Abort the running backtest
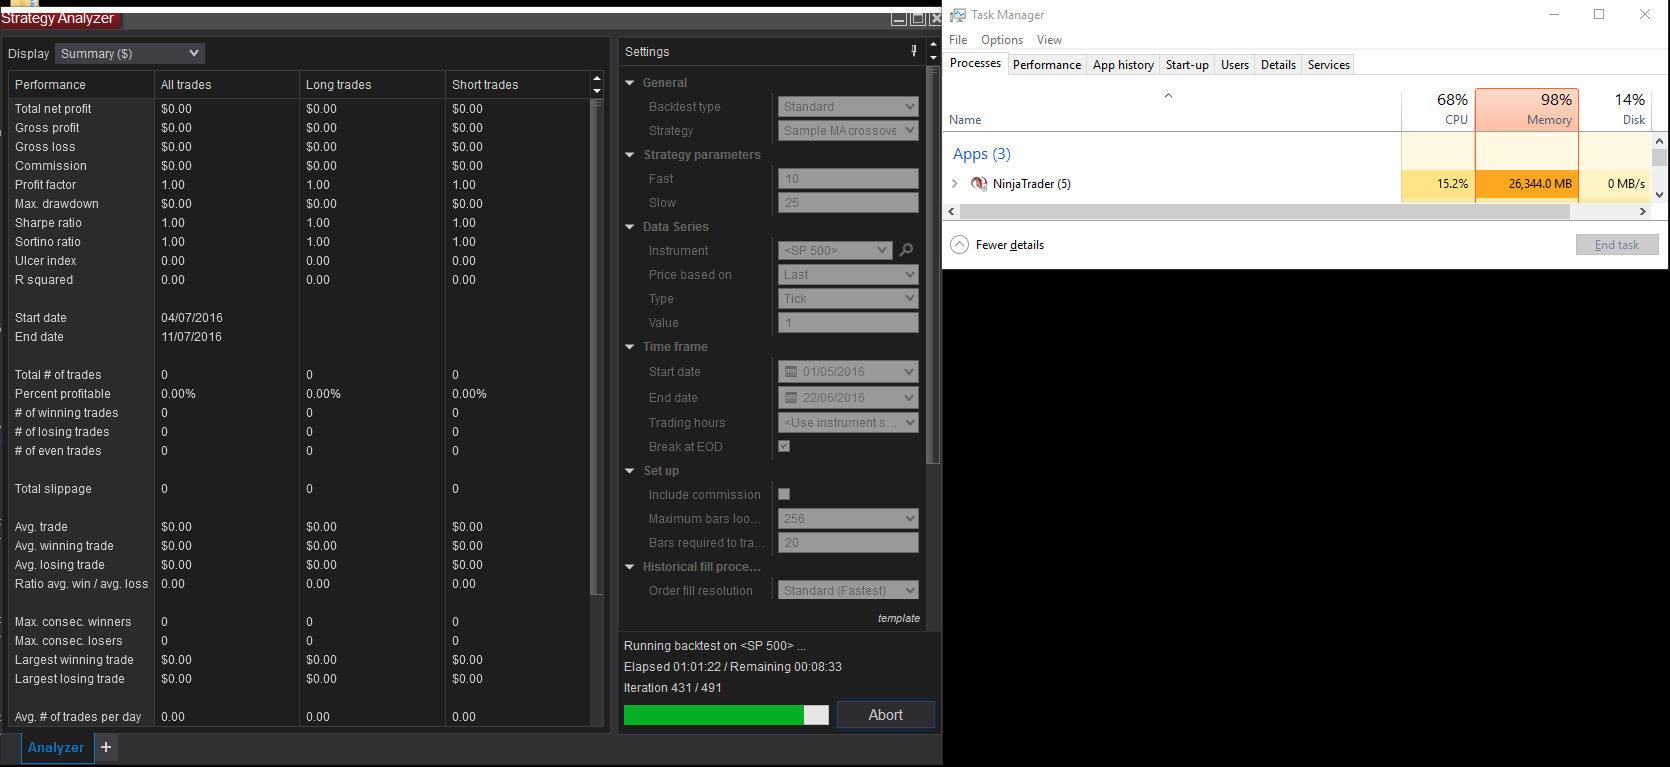This screenshot has width=1670, height=767. (x=886, y=715)
